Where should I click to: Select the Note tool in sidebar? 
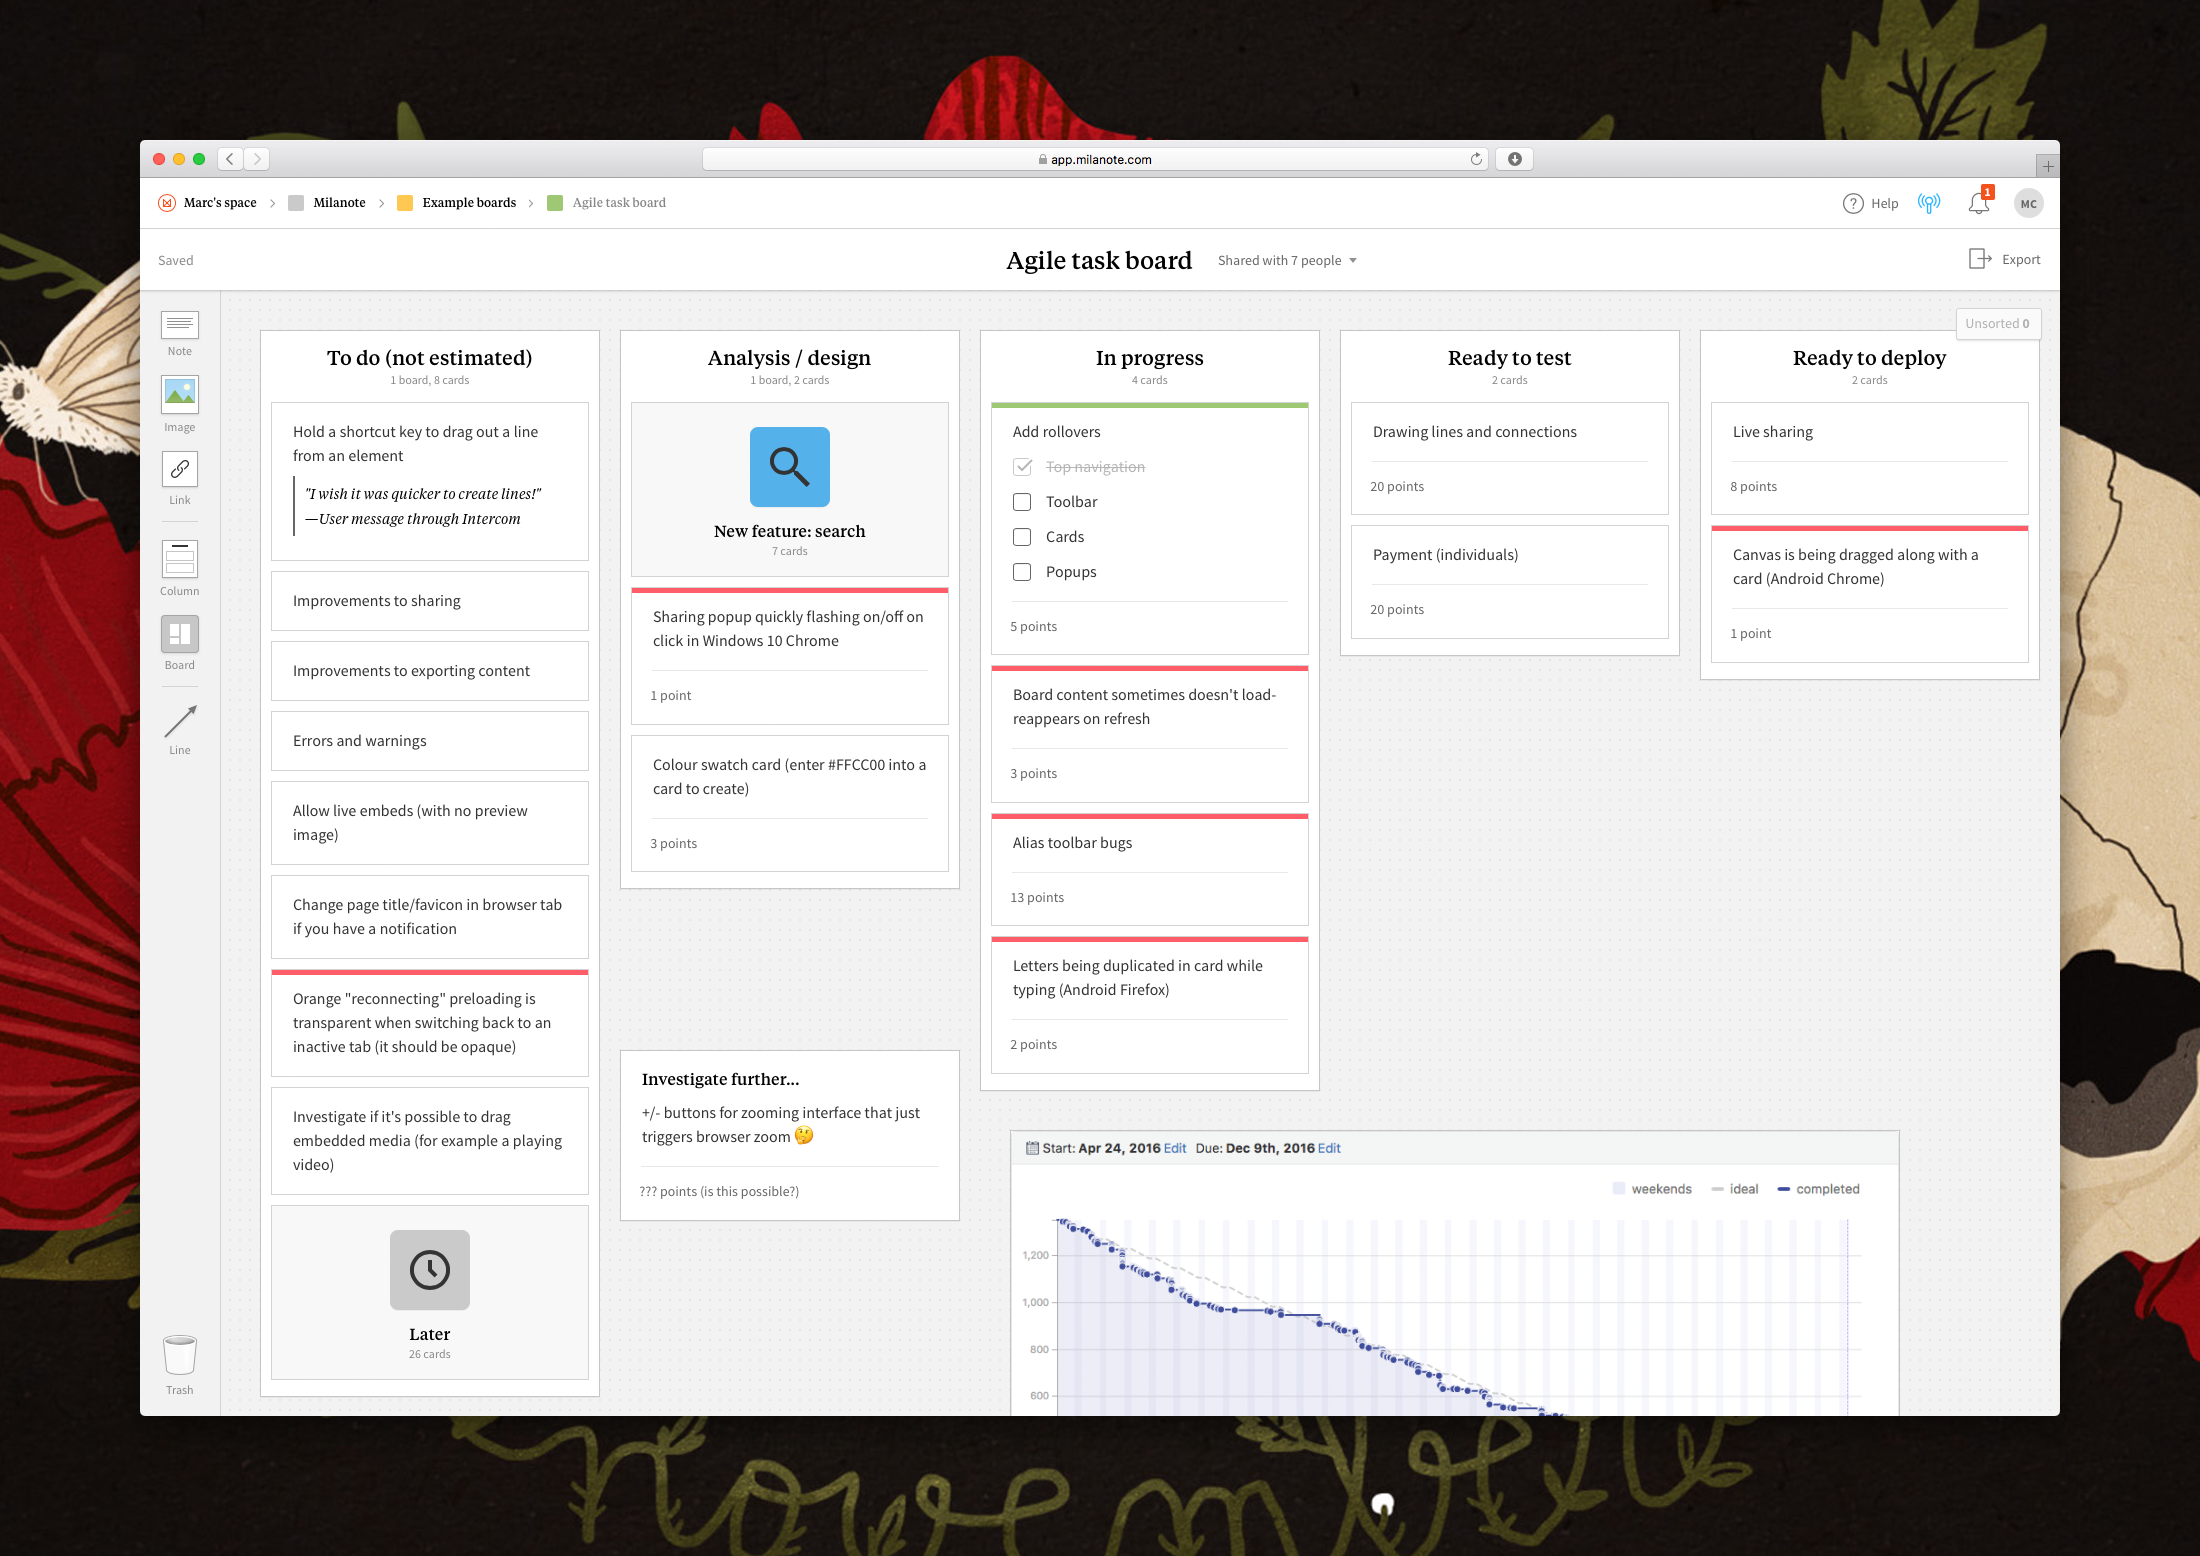pyautogui.click(x=180, y=325)
